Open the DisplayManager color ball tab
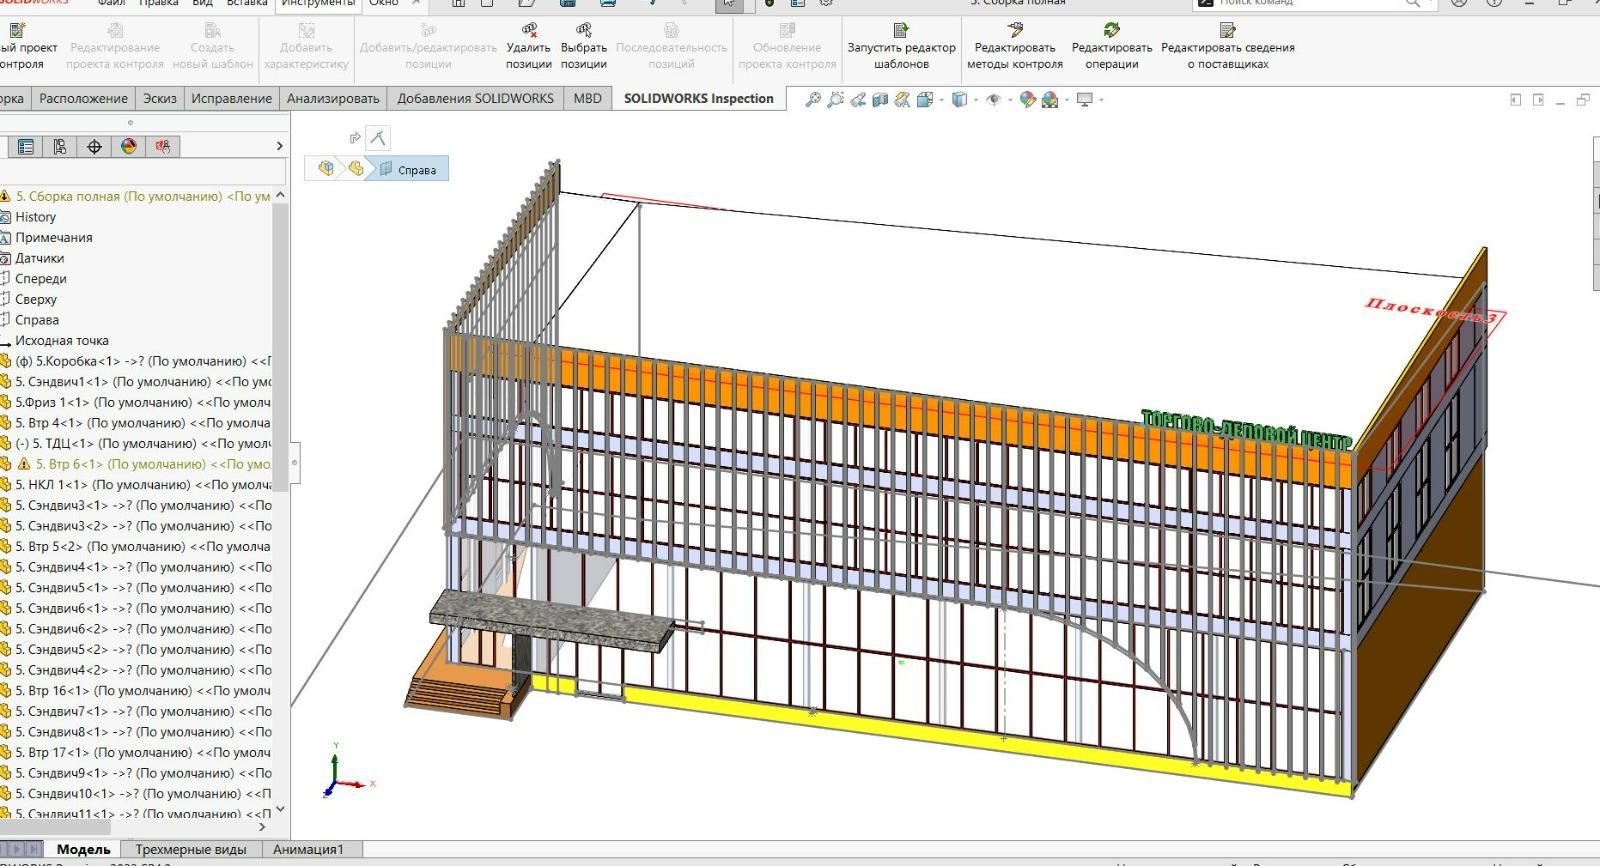 tap(128, 147)
